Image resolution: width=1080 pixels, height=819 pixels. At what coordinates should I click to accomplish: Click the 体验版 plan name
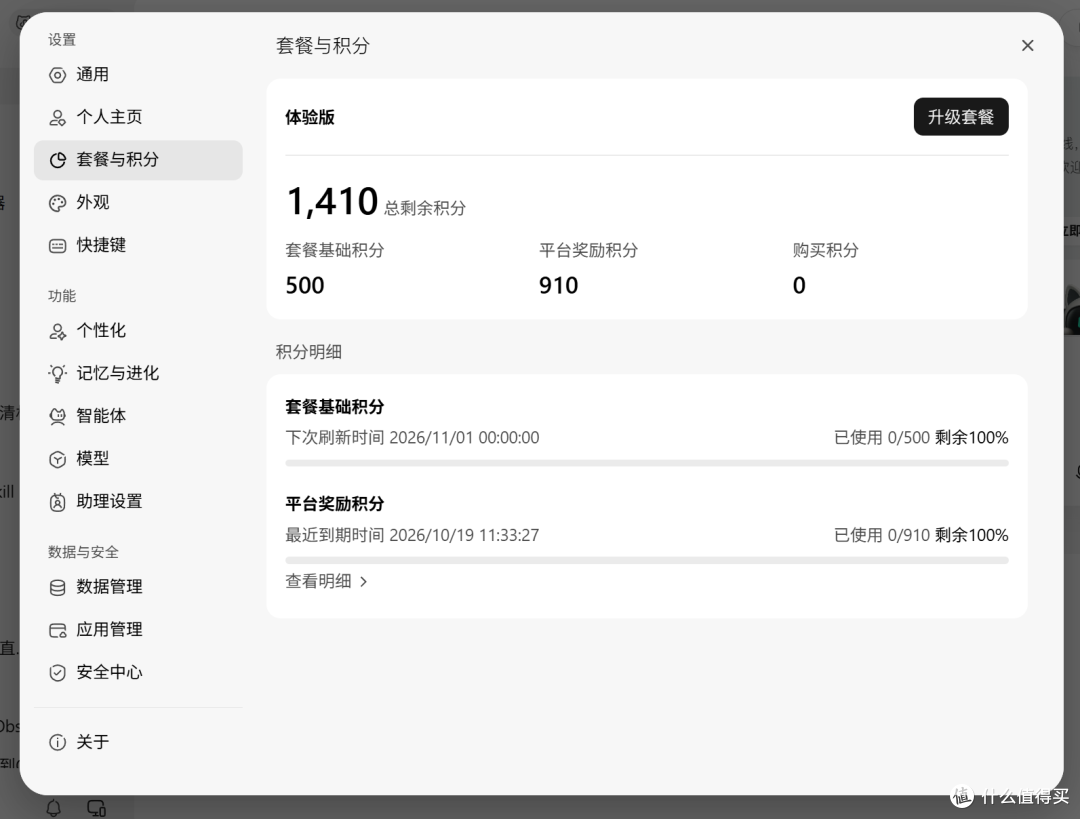pyautogui.click(x=310, y=117)
